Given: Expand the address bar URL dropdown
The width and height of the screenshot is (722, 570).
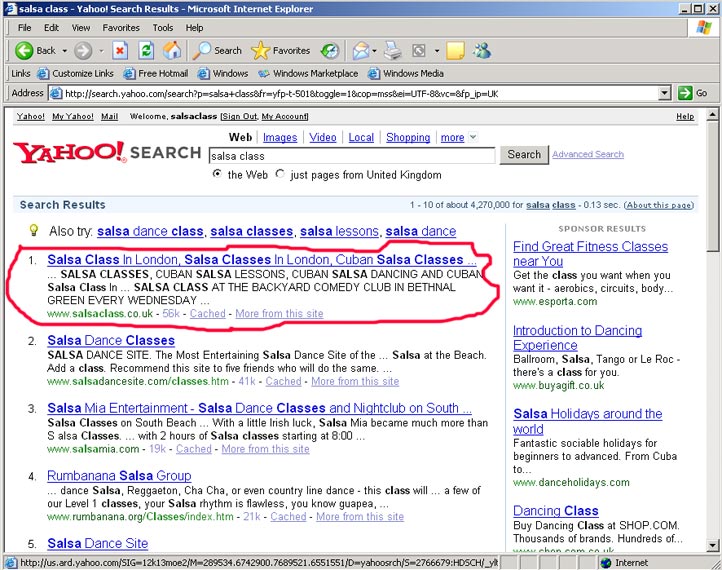Looking at the screenshot, I should [664, 93].
